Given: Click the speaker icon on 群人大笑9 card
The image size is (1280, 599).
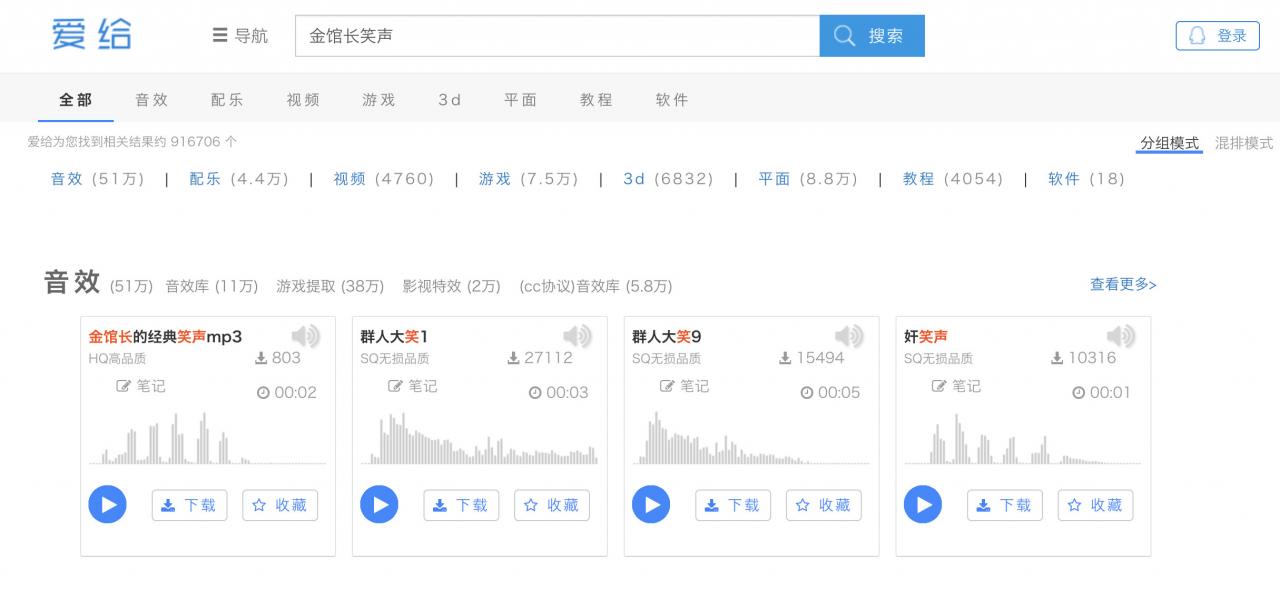Looking at the screenshot, I should click(849, 336).
